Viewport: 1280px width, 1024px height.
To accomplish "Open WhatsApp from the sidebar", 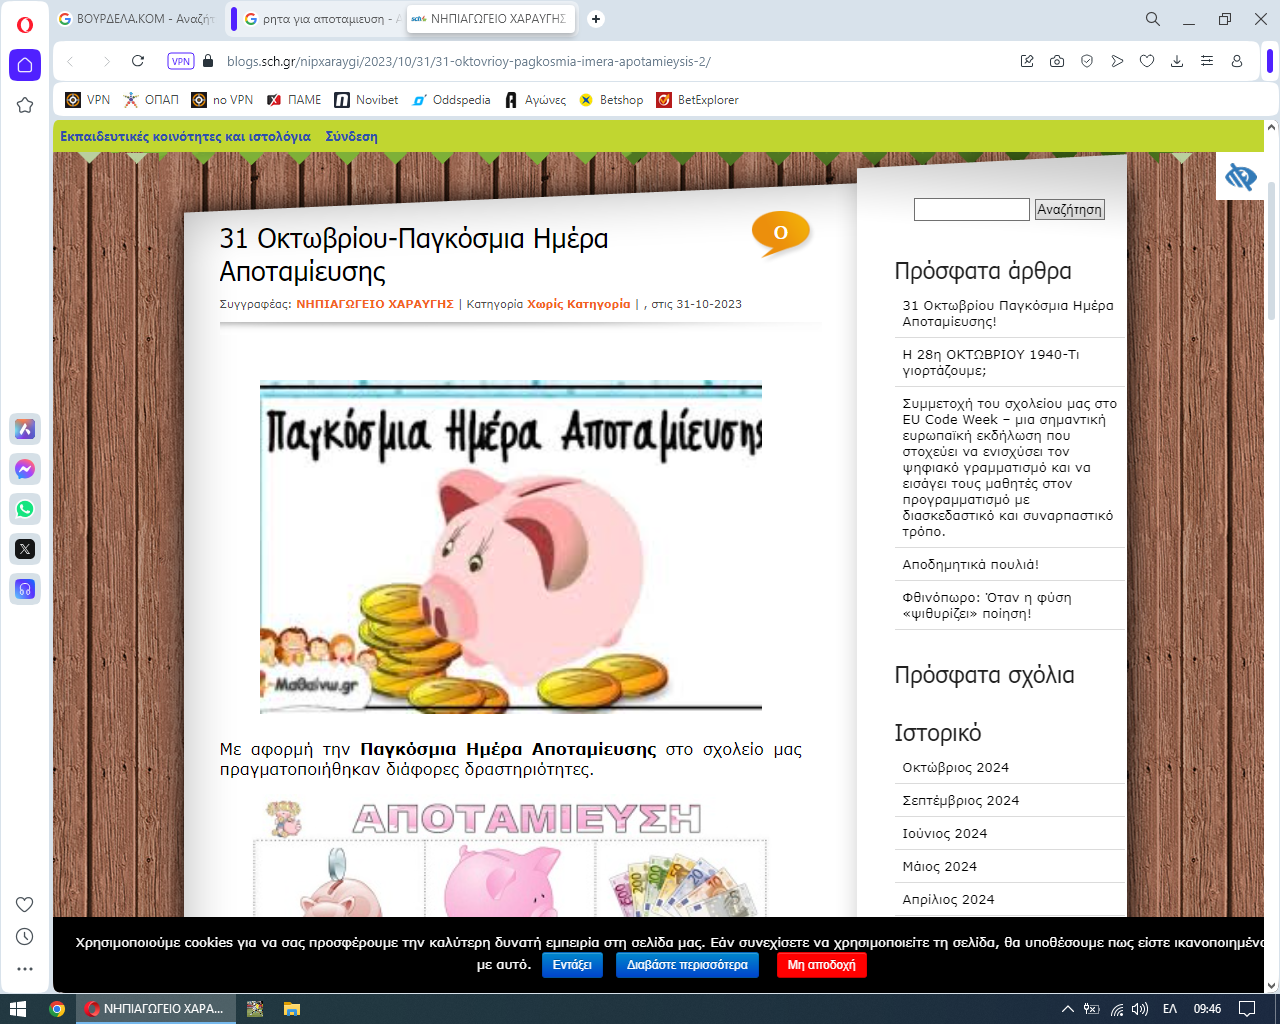I will [25, 509].
